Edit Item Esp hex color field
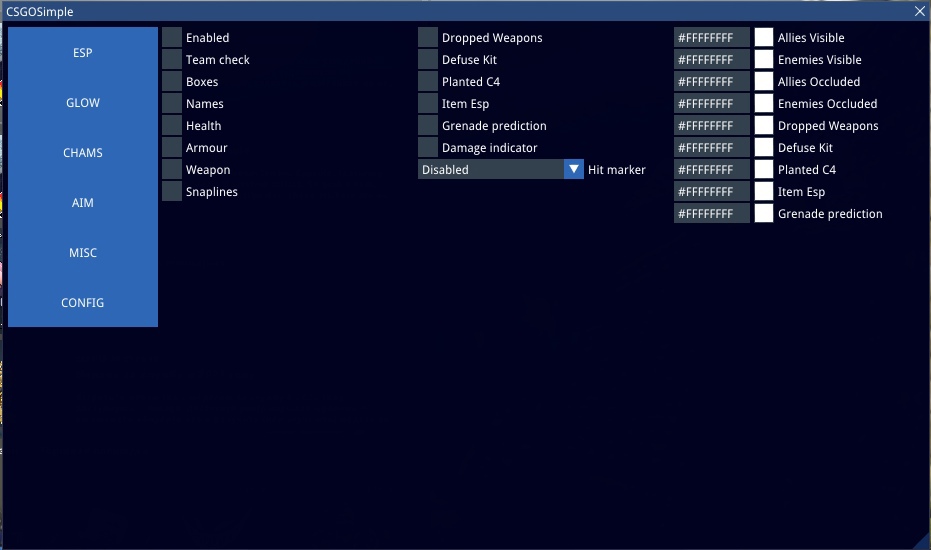This screenshot has height=550, width=931. tap(712, 191)
